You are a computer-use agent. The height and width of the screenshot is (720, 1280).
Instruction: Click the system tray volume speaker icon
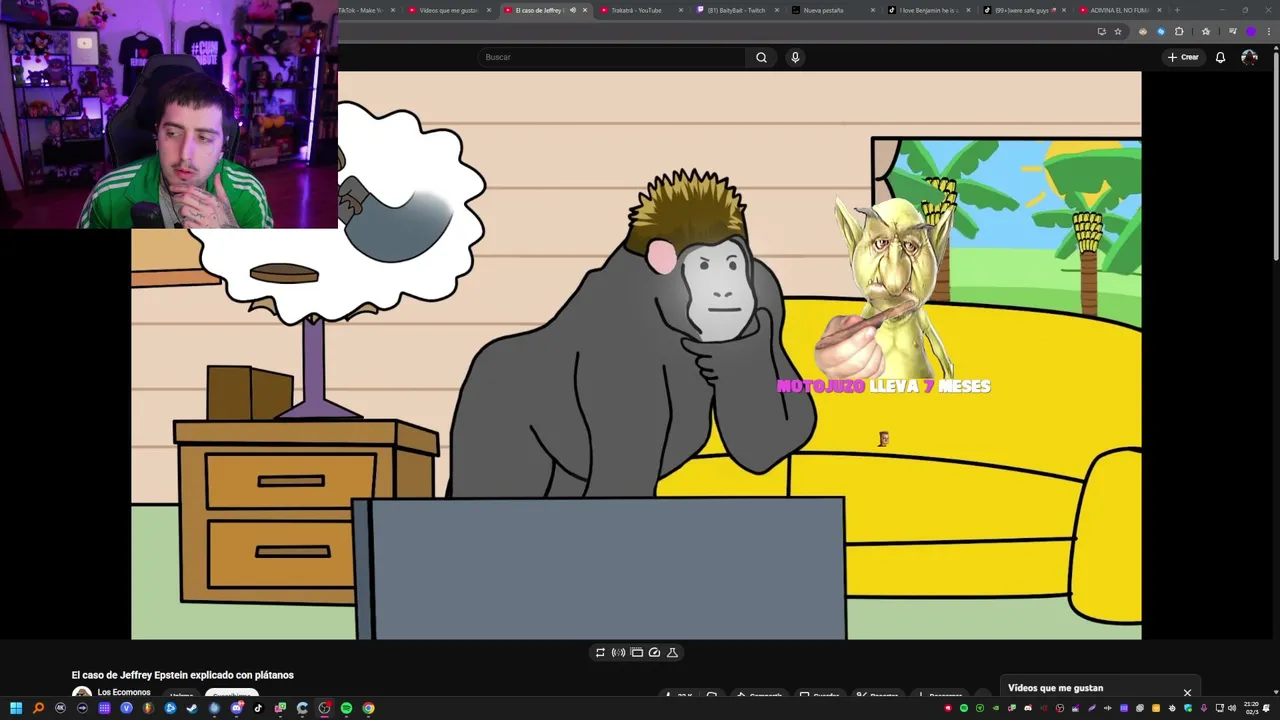coord(1232,708)
